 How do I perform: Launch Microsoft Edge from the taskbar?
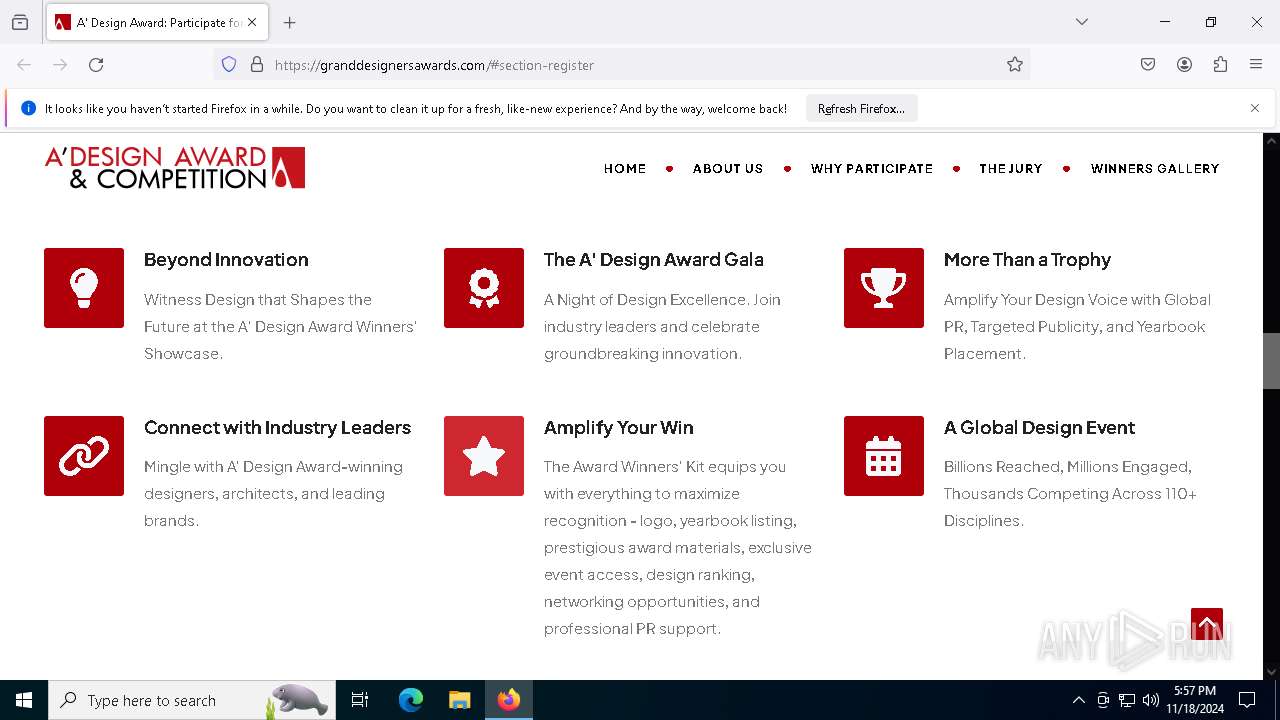point(411,700)
